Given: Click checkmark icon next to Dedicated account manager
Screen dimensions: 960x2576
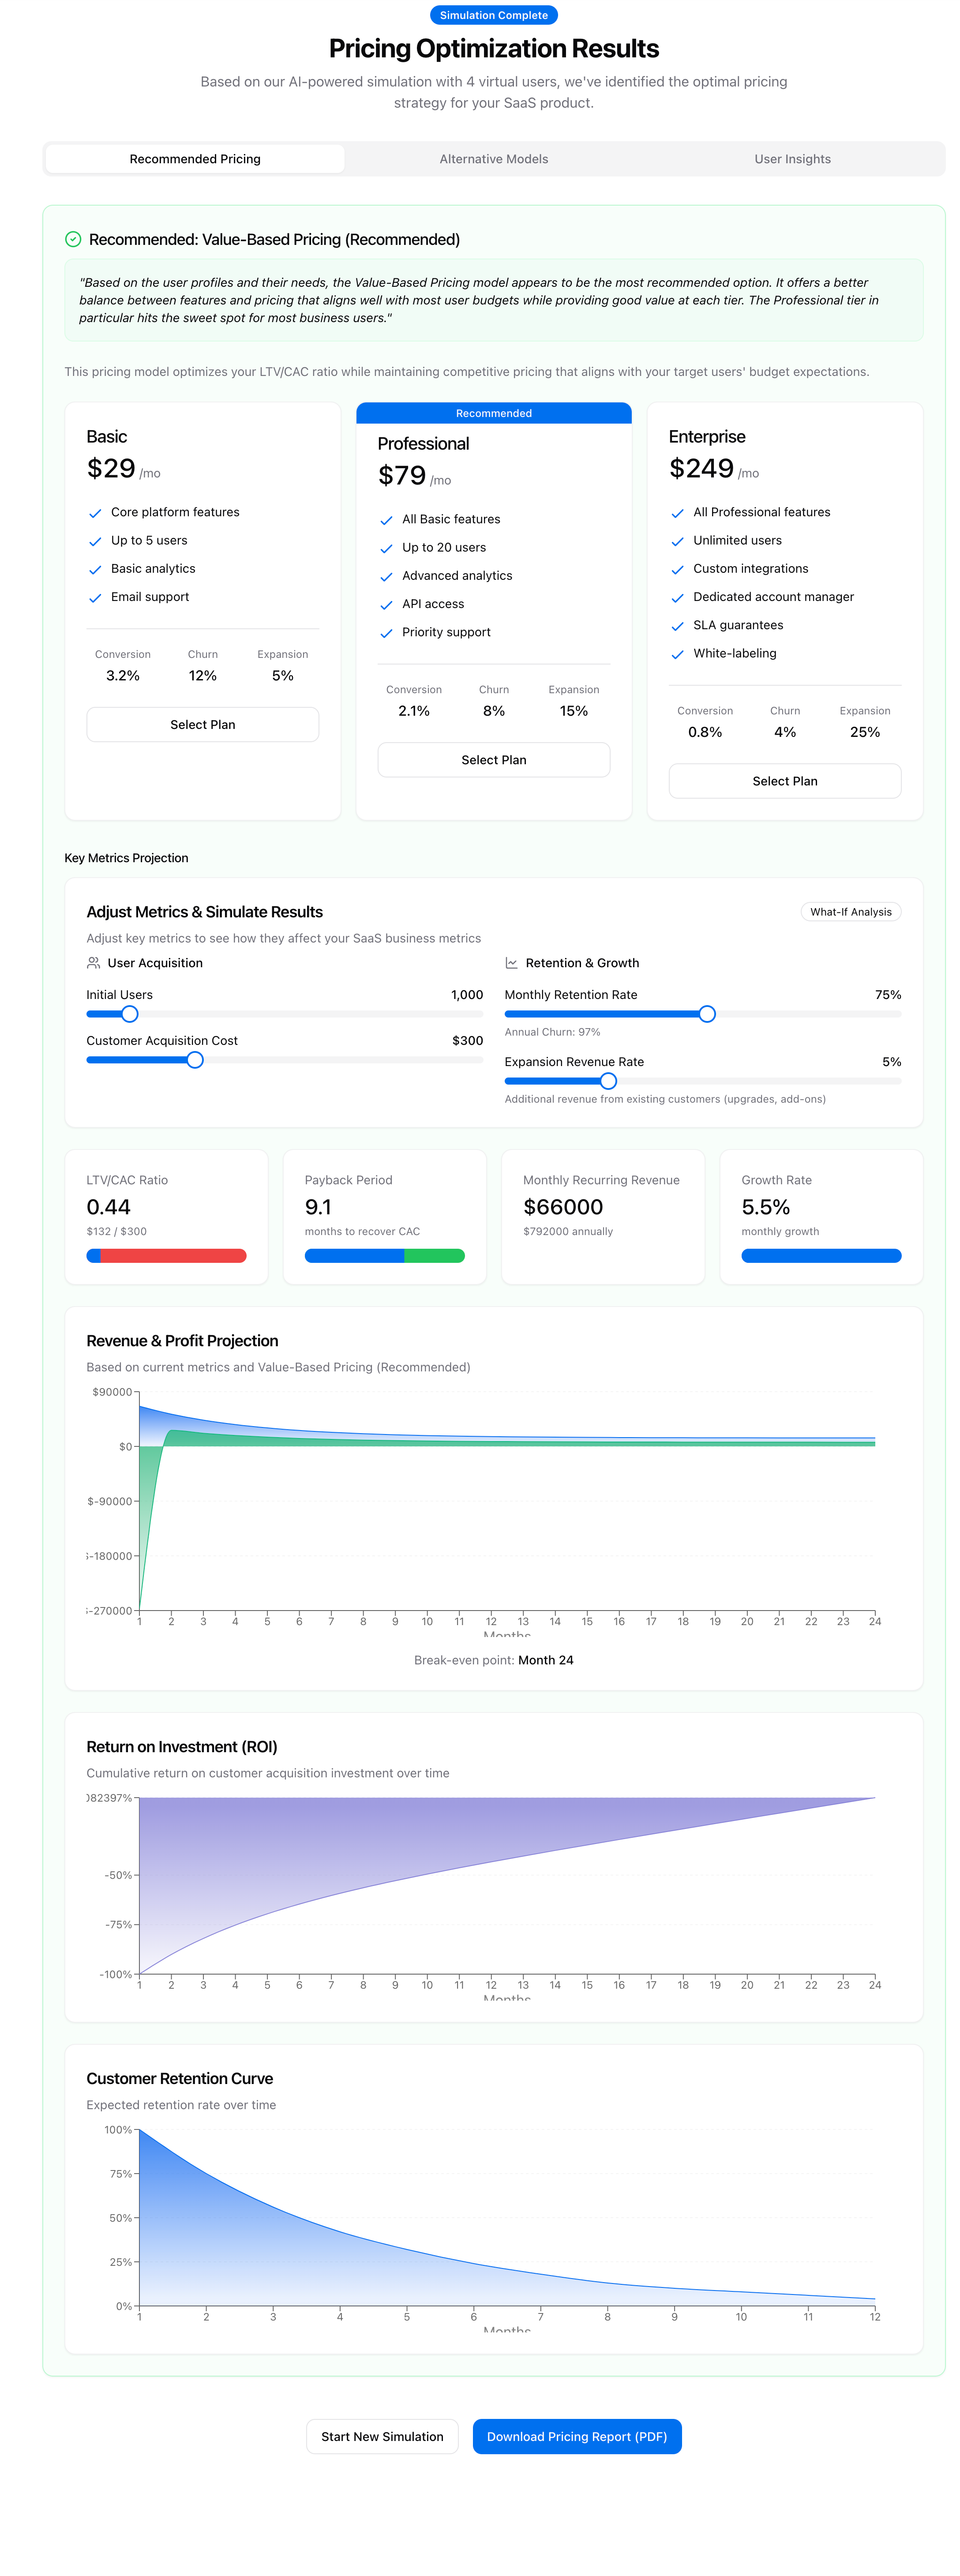Looking at the screenshot, I should click(677, 598).
